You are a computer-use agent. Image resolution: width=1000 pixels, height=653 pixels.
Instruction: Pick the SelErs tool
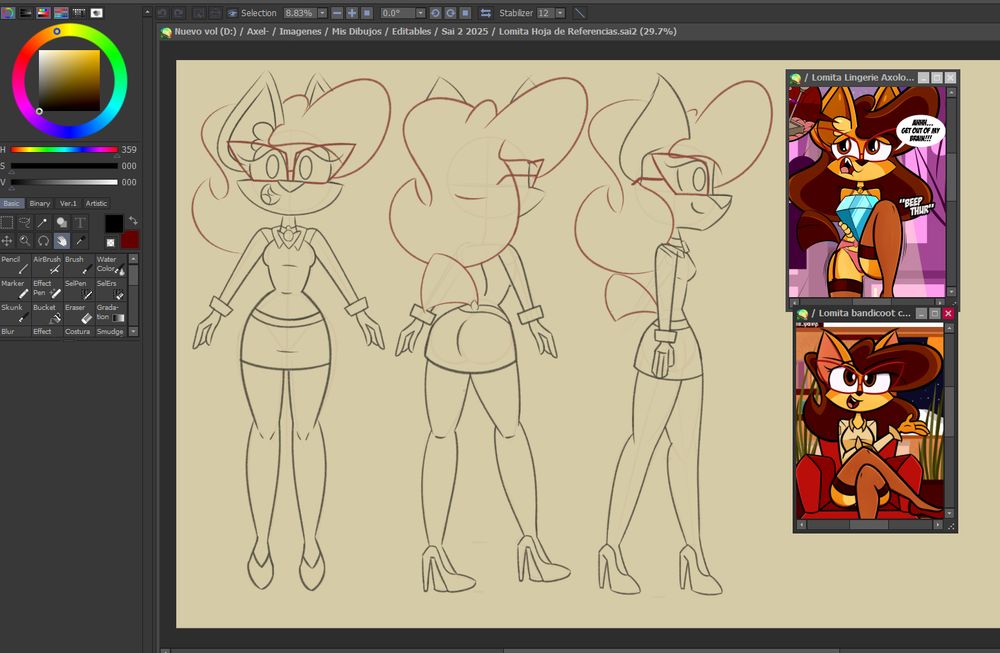(111, 289)
